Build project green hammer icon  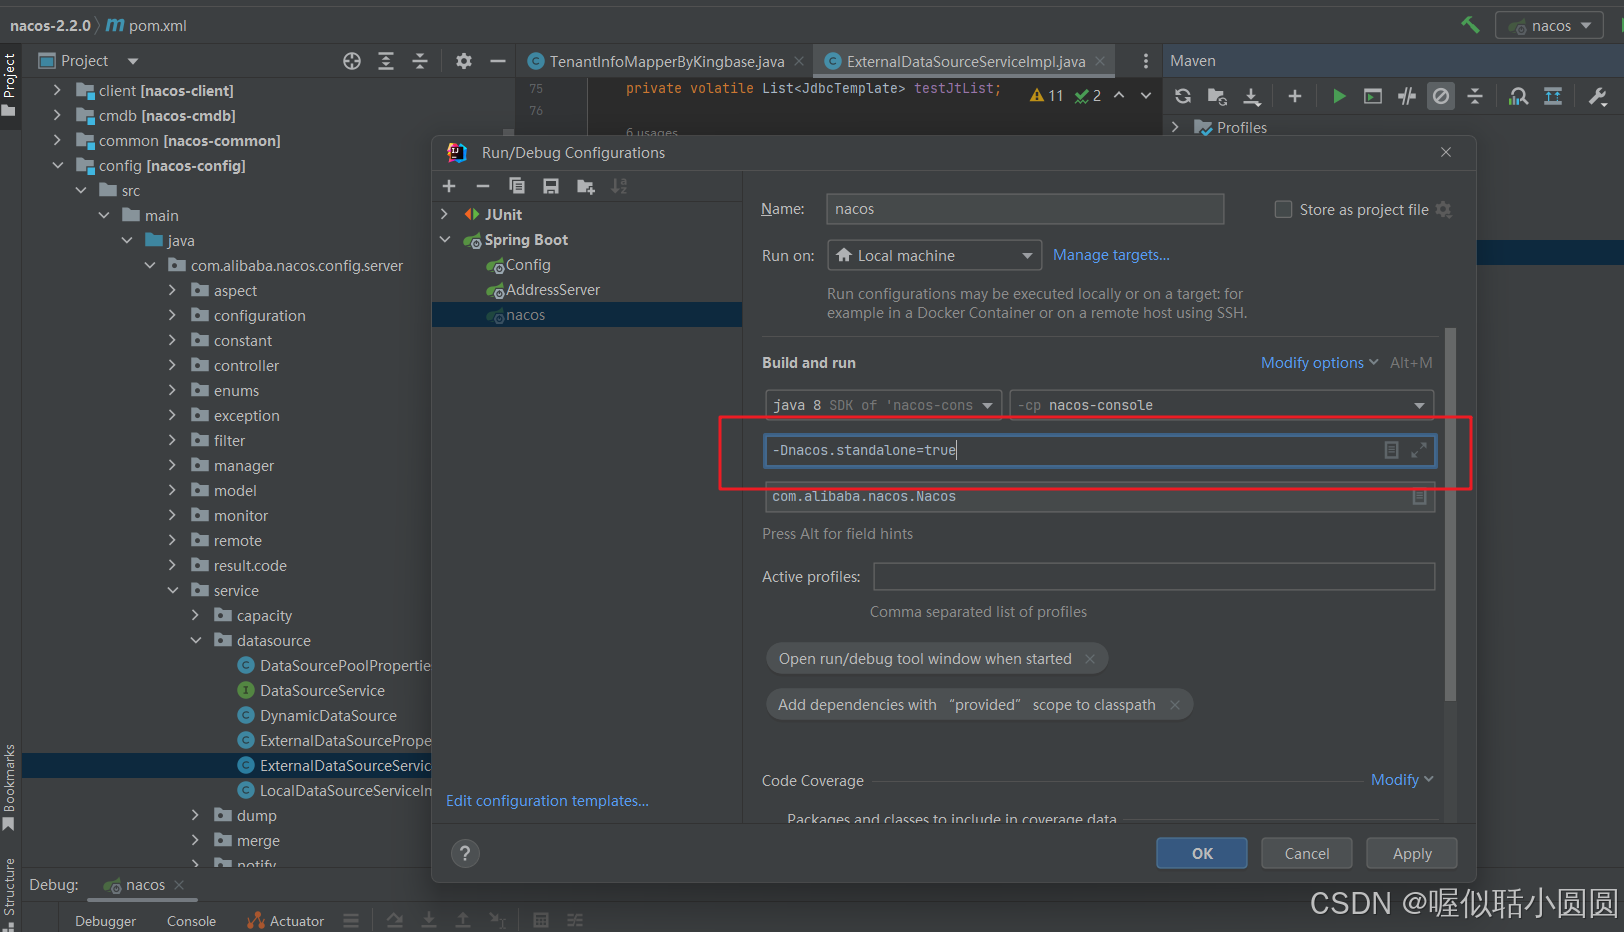pos(1470,25)
